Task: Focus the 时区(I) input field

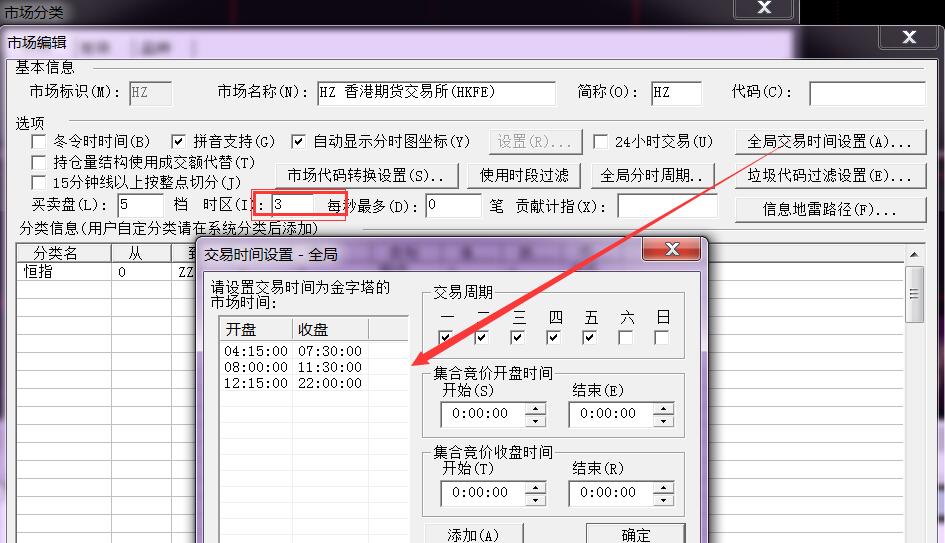Action: tap(293, 205)
